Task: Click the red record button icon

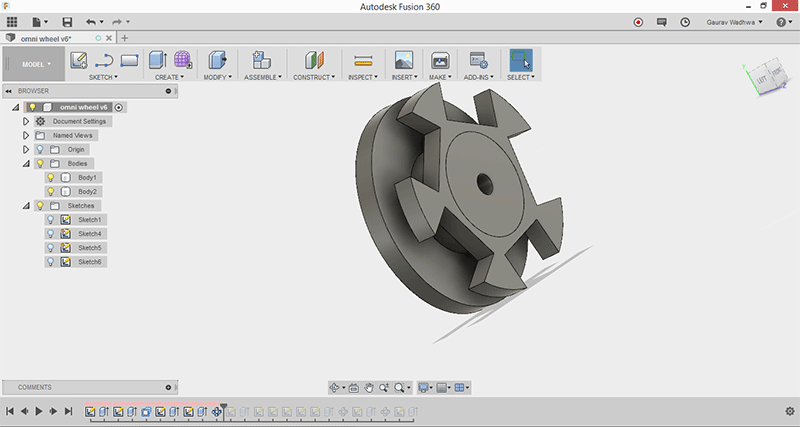Action: pyautogui.click(x=638, y=22)
